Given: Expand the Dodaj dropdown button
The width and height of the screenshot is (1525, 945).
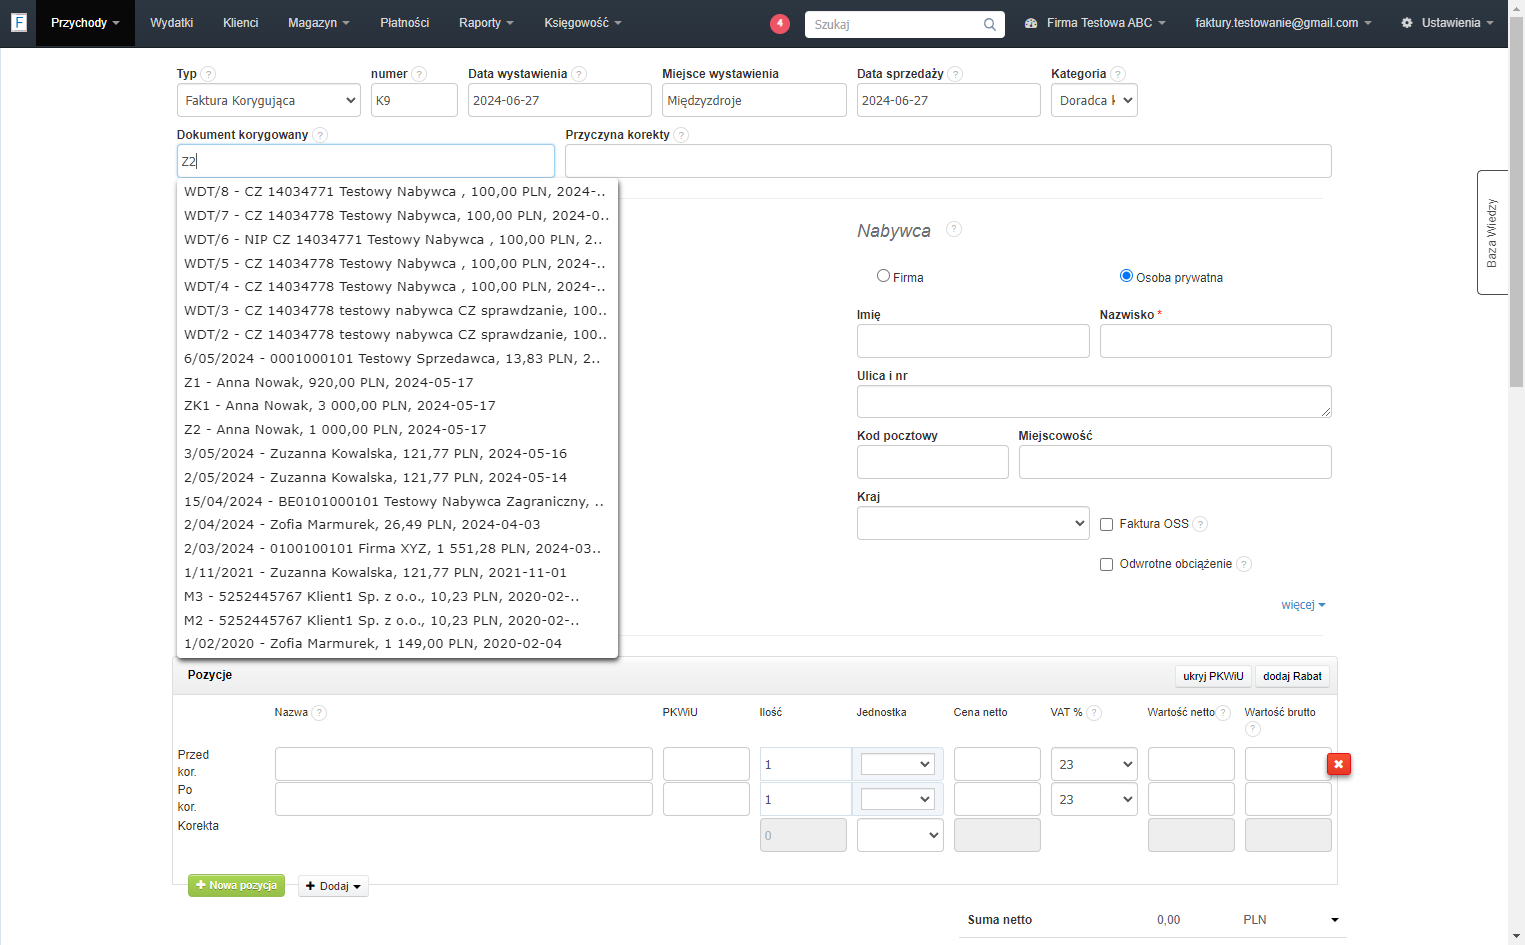Looking at the screenshot, I should click(x=333, y=886).
